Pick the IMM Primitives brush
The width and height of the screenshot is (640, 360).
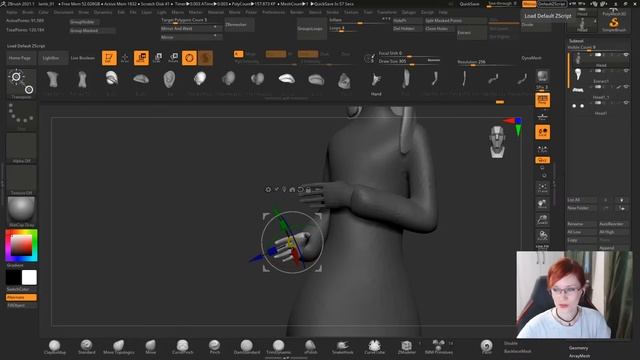[438, 347]
